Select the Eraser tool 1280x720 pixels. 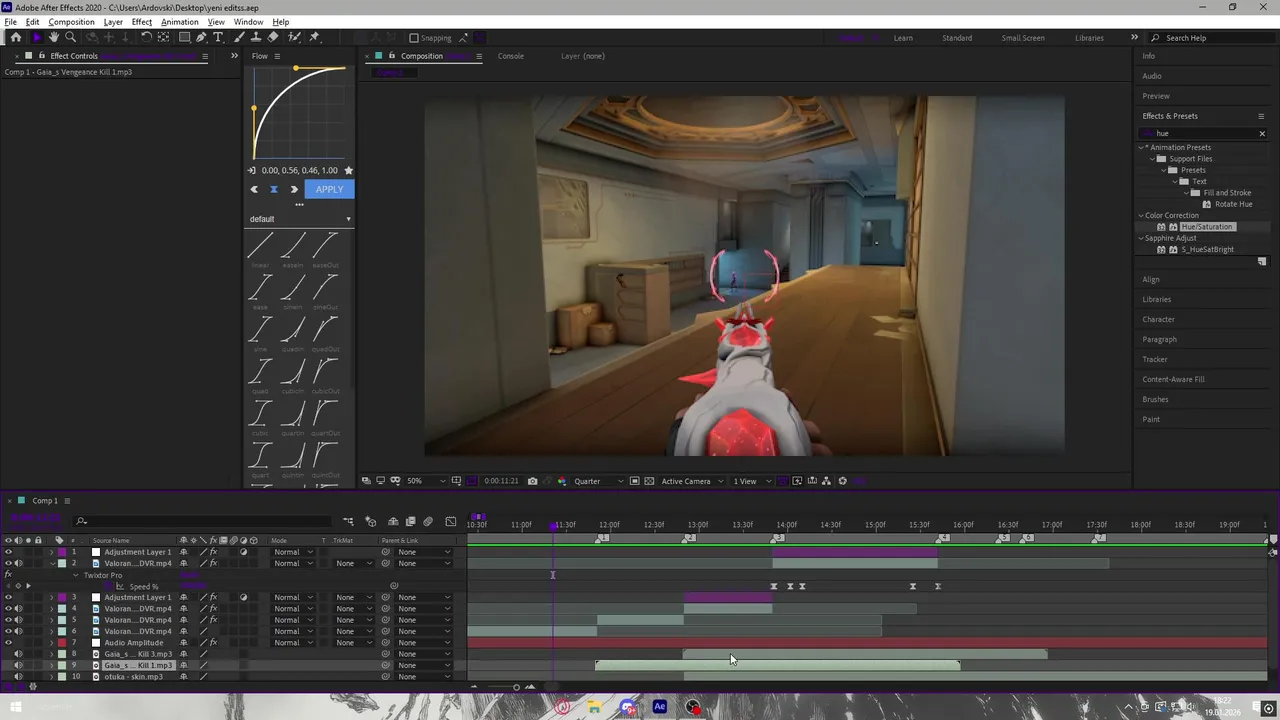[x=273, y=37]
